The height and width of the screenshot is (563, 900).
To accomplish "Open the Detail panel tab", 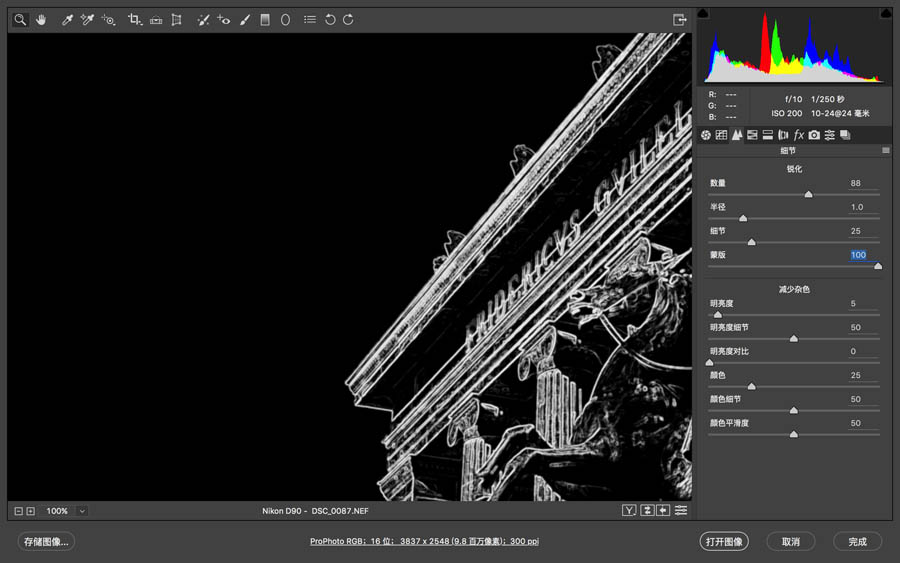I will pyautogui.click(x=736, y=135).
